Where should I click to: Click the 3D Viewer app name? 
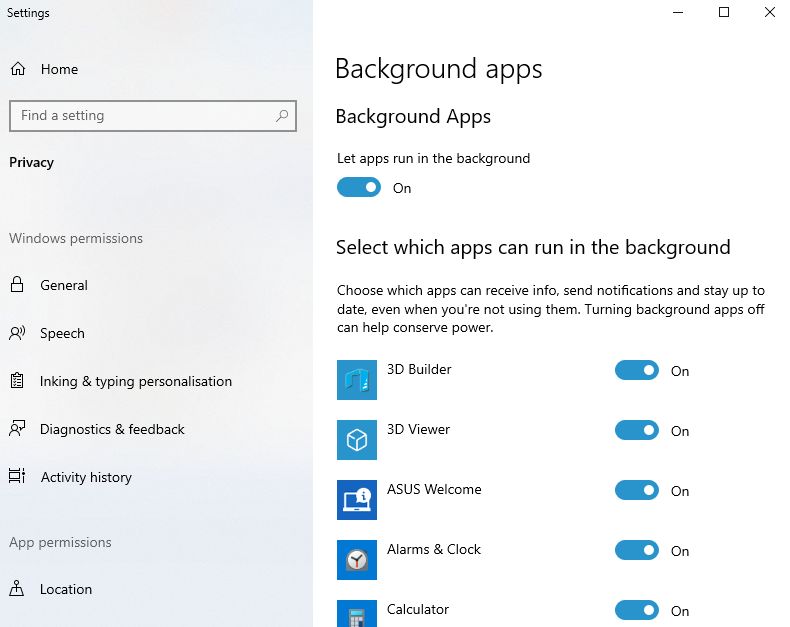418,429
